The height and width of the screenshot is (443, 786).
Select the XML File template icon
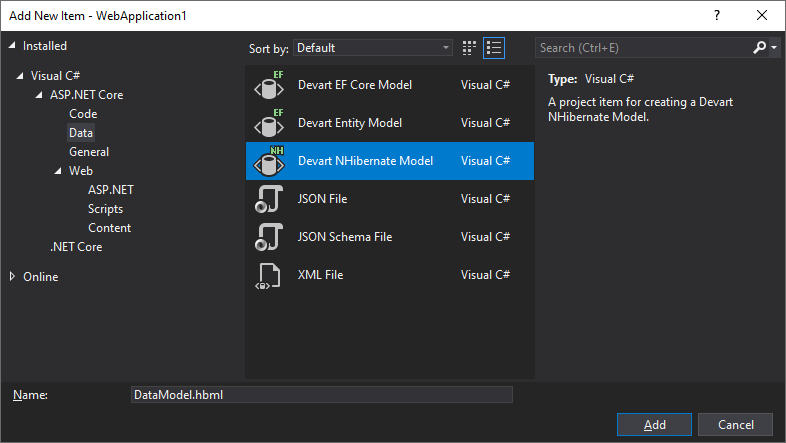click(x=268, y=276)
